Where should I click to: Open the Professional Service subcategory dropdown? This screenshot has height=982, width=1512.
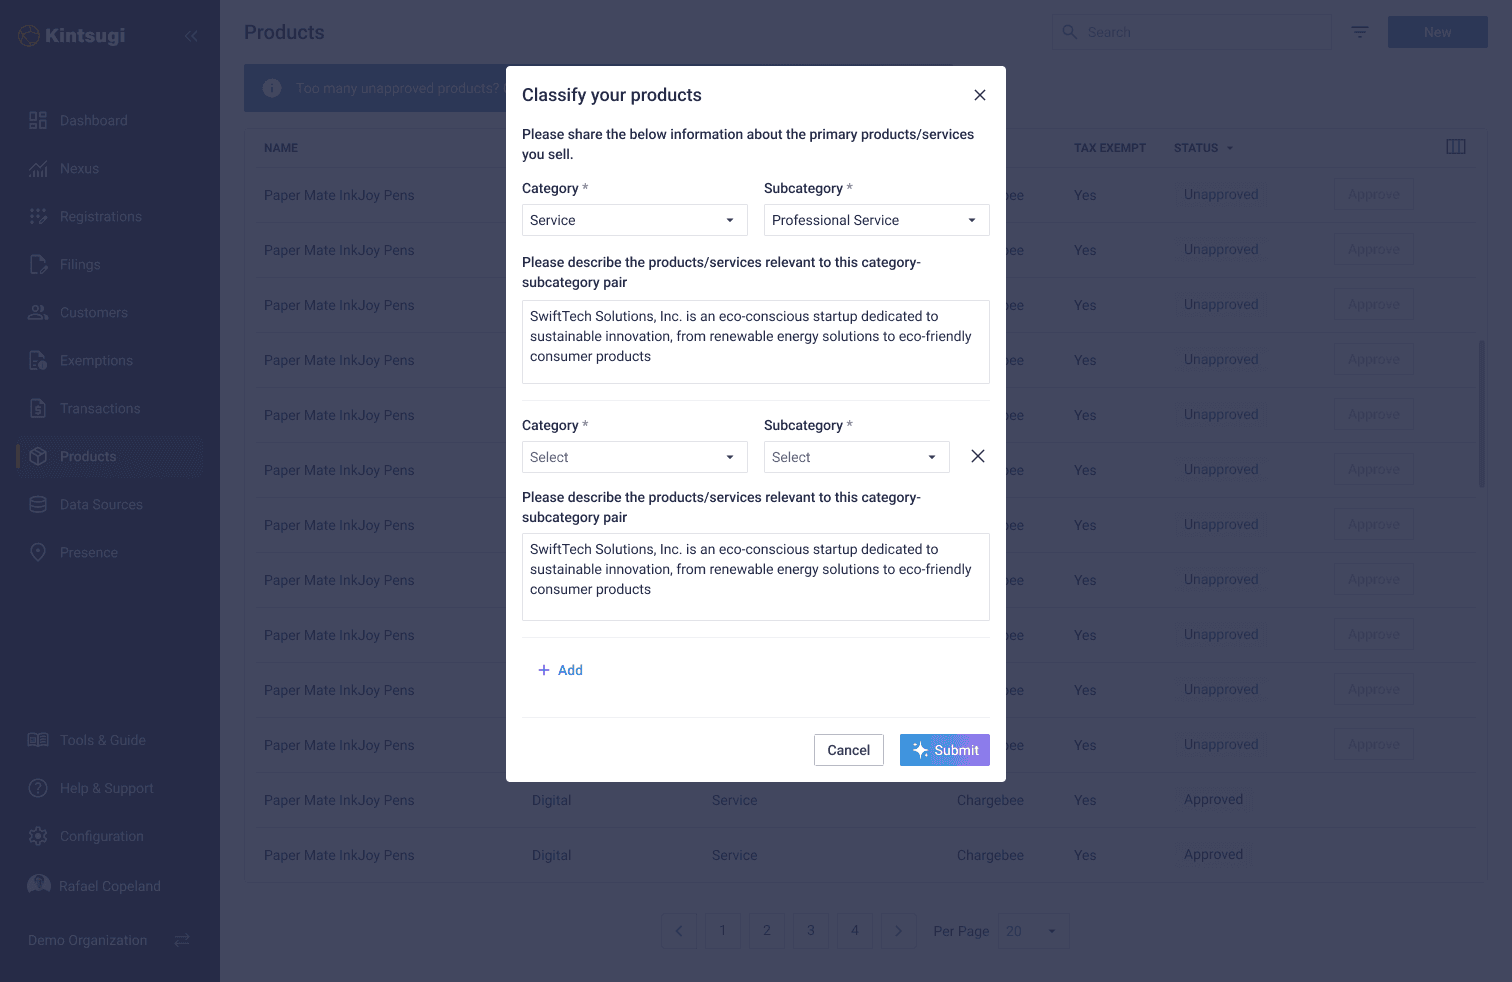(x=875, y=219)
